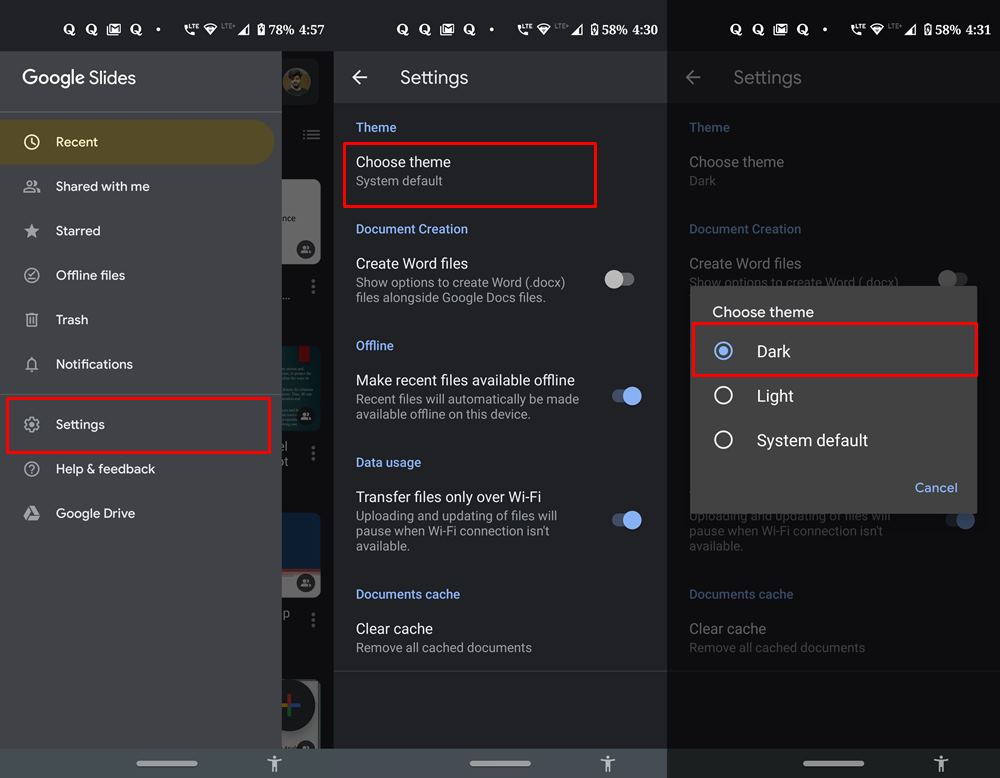The width and height of the screenshot is (1000, 778).
Task: Tap the list view toggle icon
Action: 311,135
